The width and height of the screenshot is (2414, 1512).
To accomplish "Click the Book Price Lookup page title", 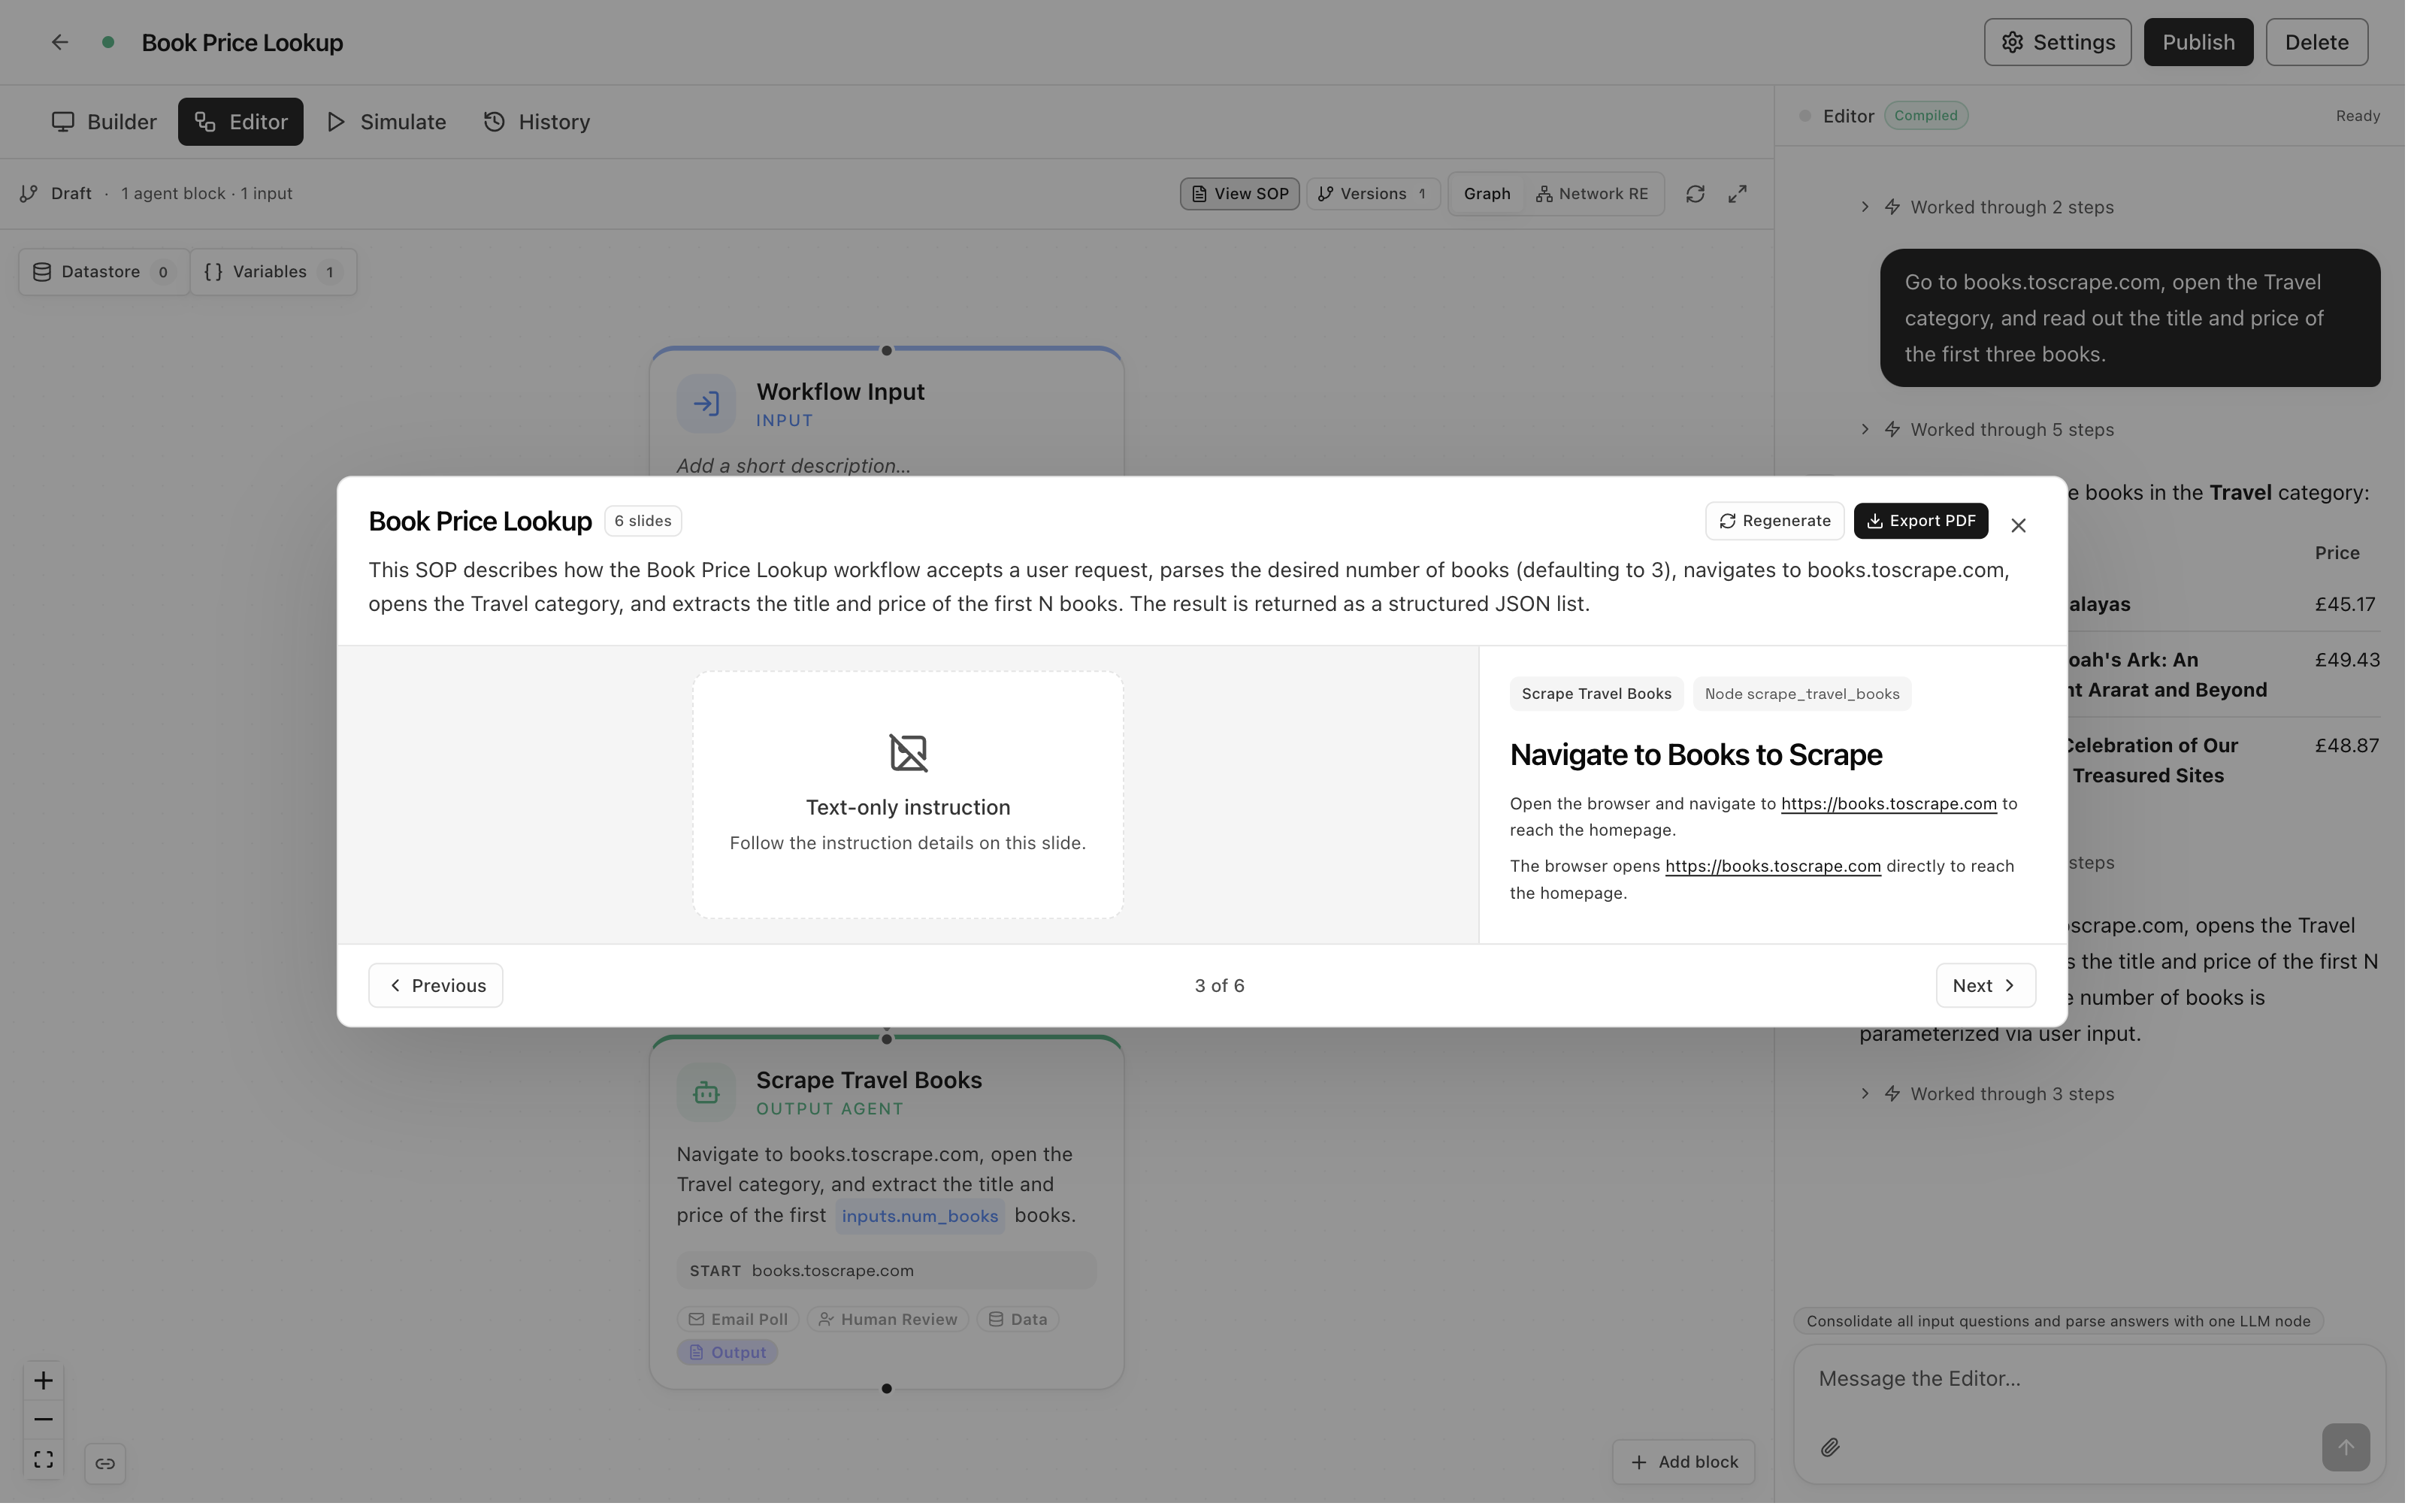I will (243, 42).
